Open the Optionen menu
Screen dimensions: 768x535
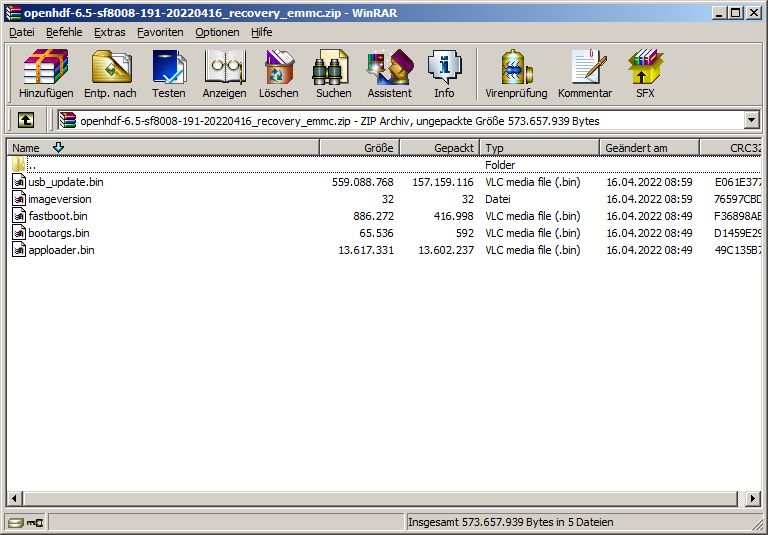(x=217, y=32)
